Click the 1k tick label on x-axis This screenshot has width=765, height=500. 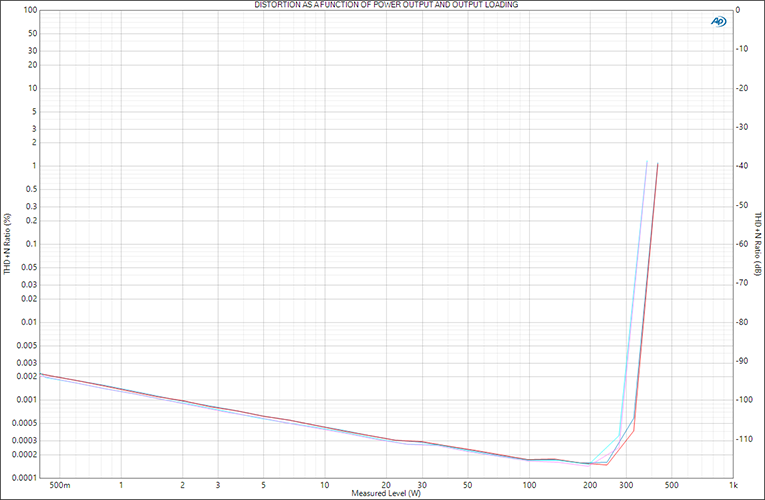click(733, 485)
